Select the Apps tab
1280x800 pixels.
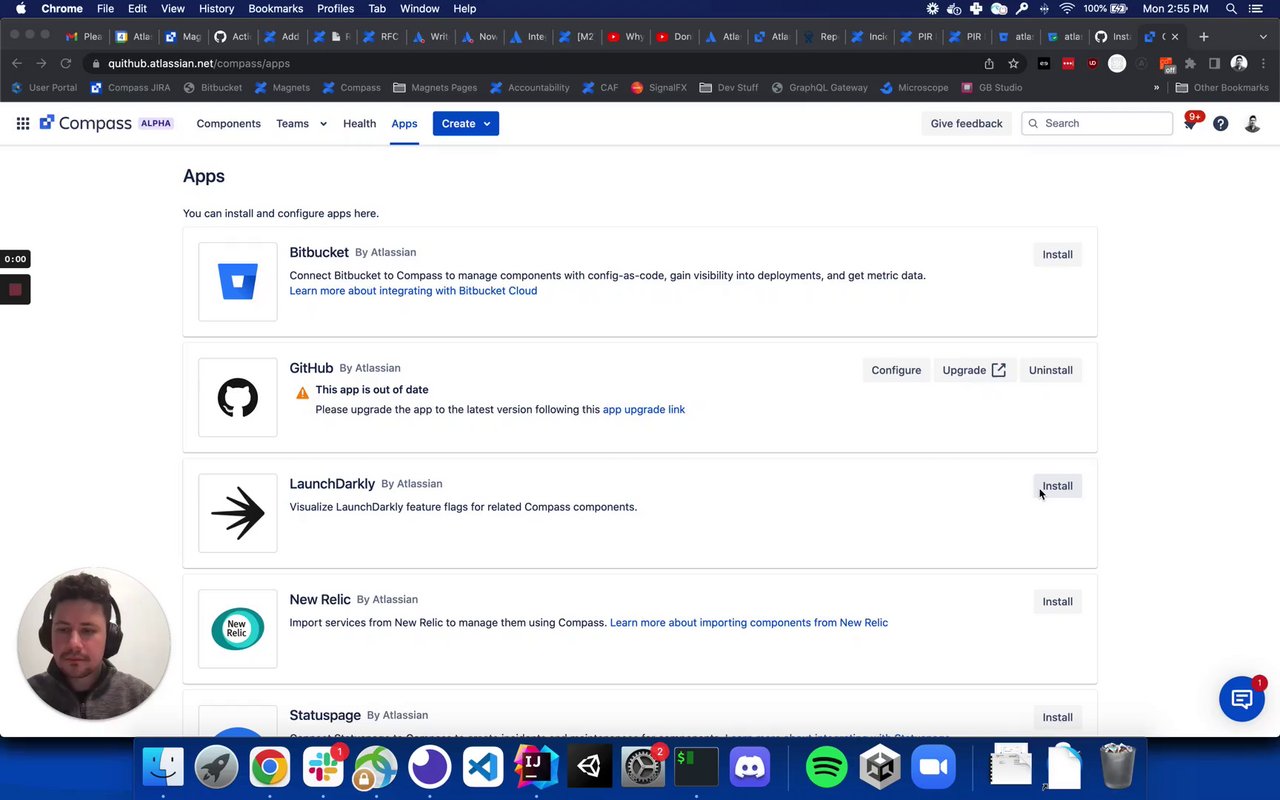tap(404, 123)
